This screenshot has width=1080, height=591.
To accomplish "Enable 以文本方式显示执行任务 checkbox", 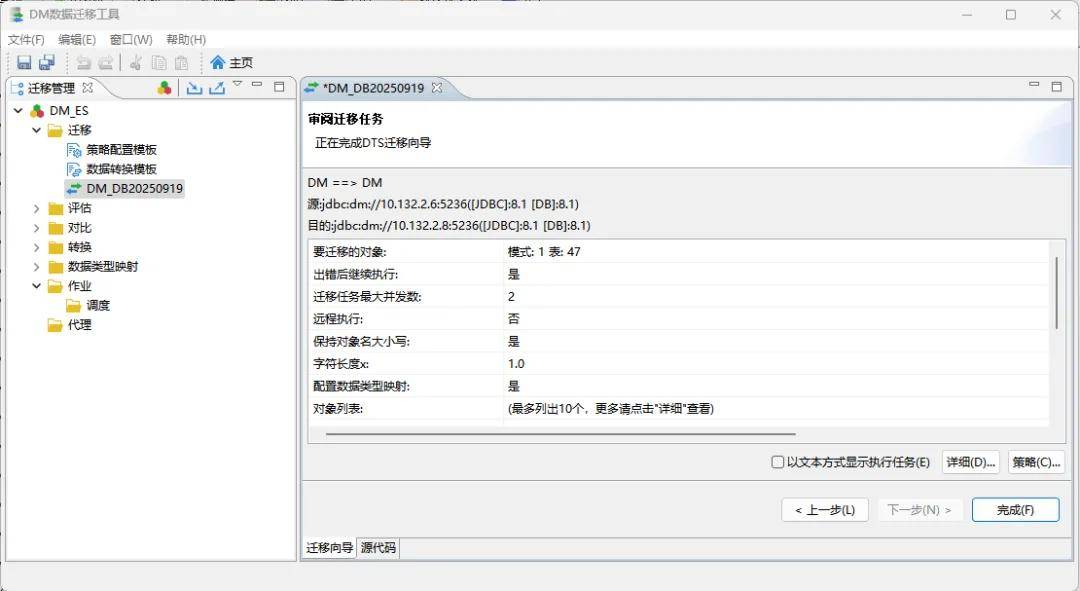I will pyautogui.click(x=778, y=462).
